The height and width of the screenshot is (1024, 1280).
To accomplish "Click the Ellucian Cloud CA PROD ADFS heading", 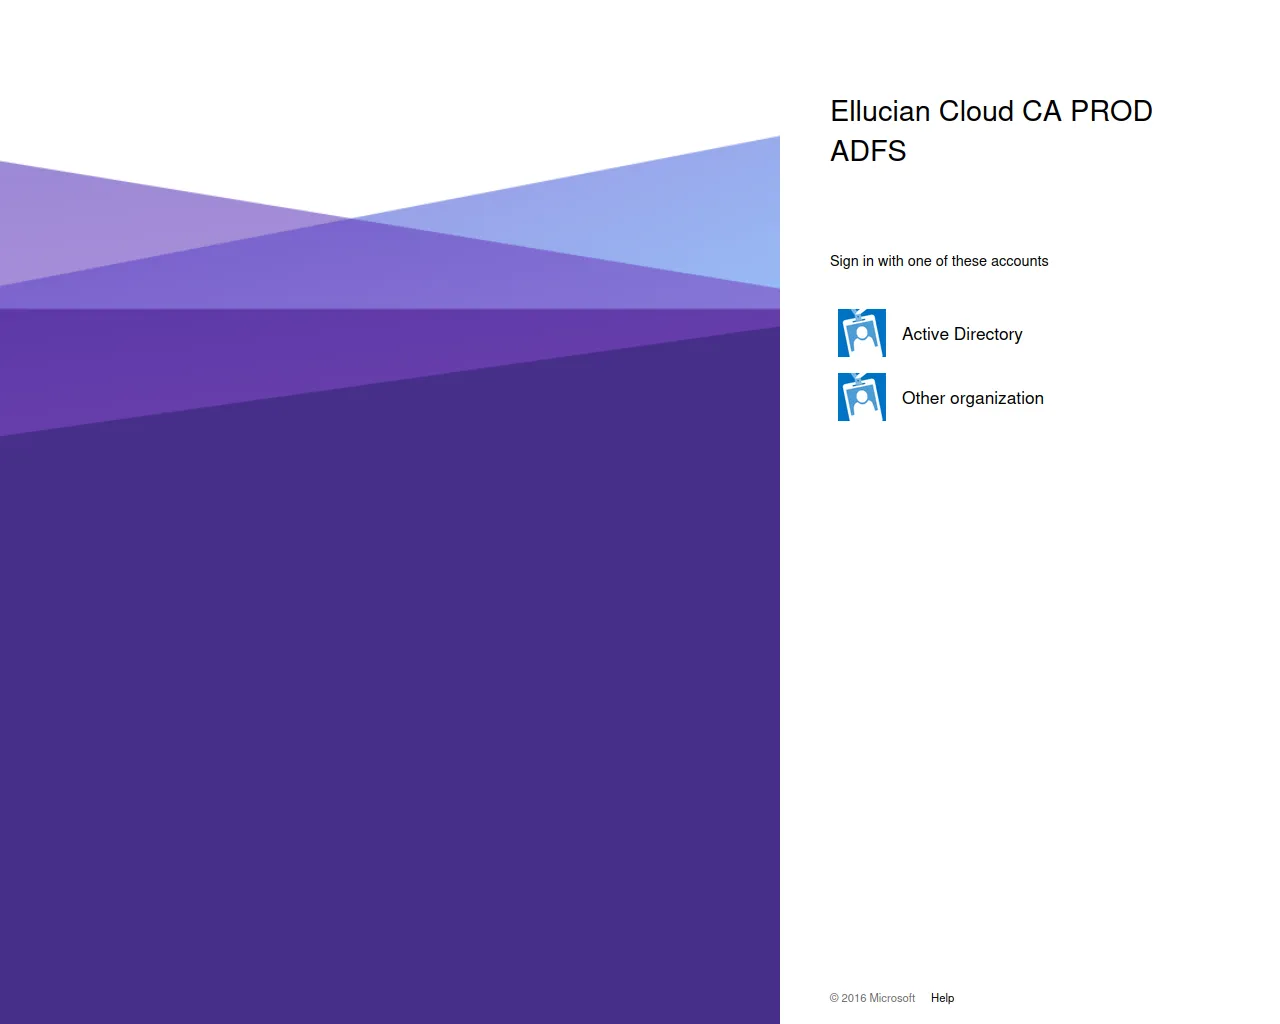I will pyautogui.click(x=991, y=131).
